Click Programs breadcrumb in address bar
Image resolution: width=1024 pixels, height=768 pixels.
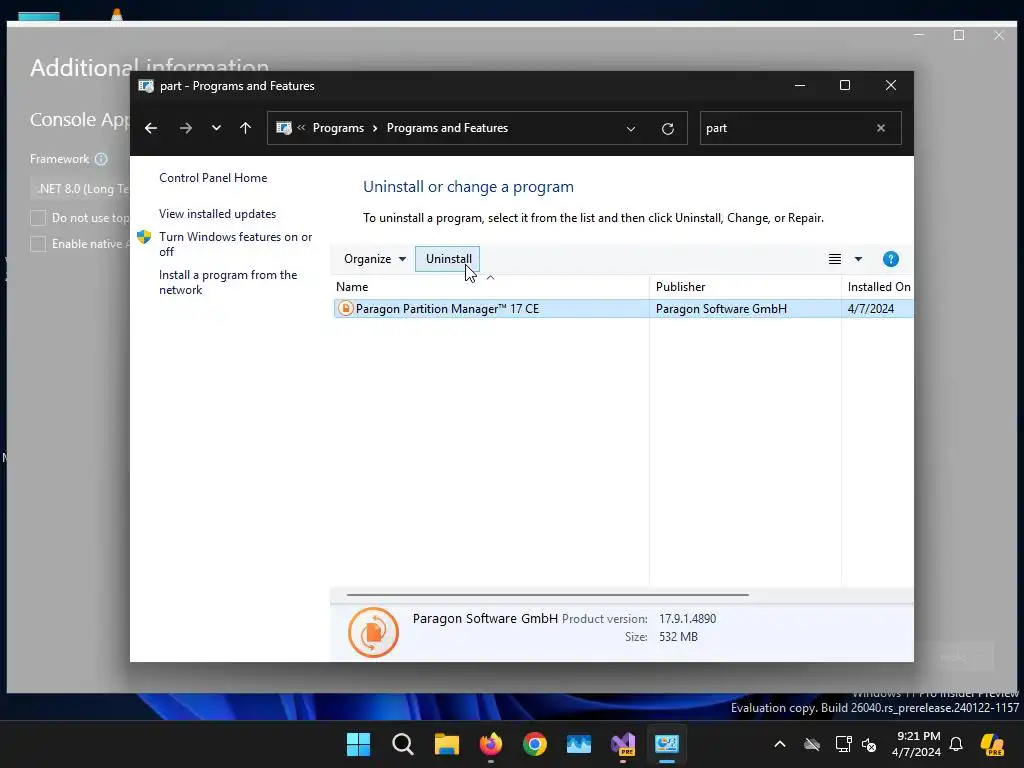[x=338, y=128]
